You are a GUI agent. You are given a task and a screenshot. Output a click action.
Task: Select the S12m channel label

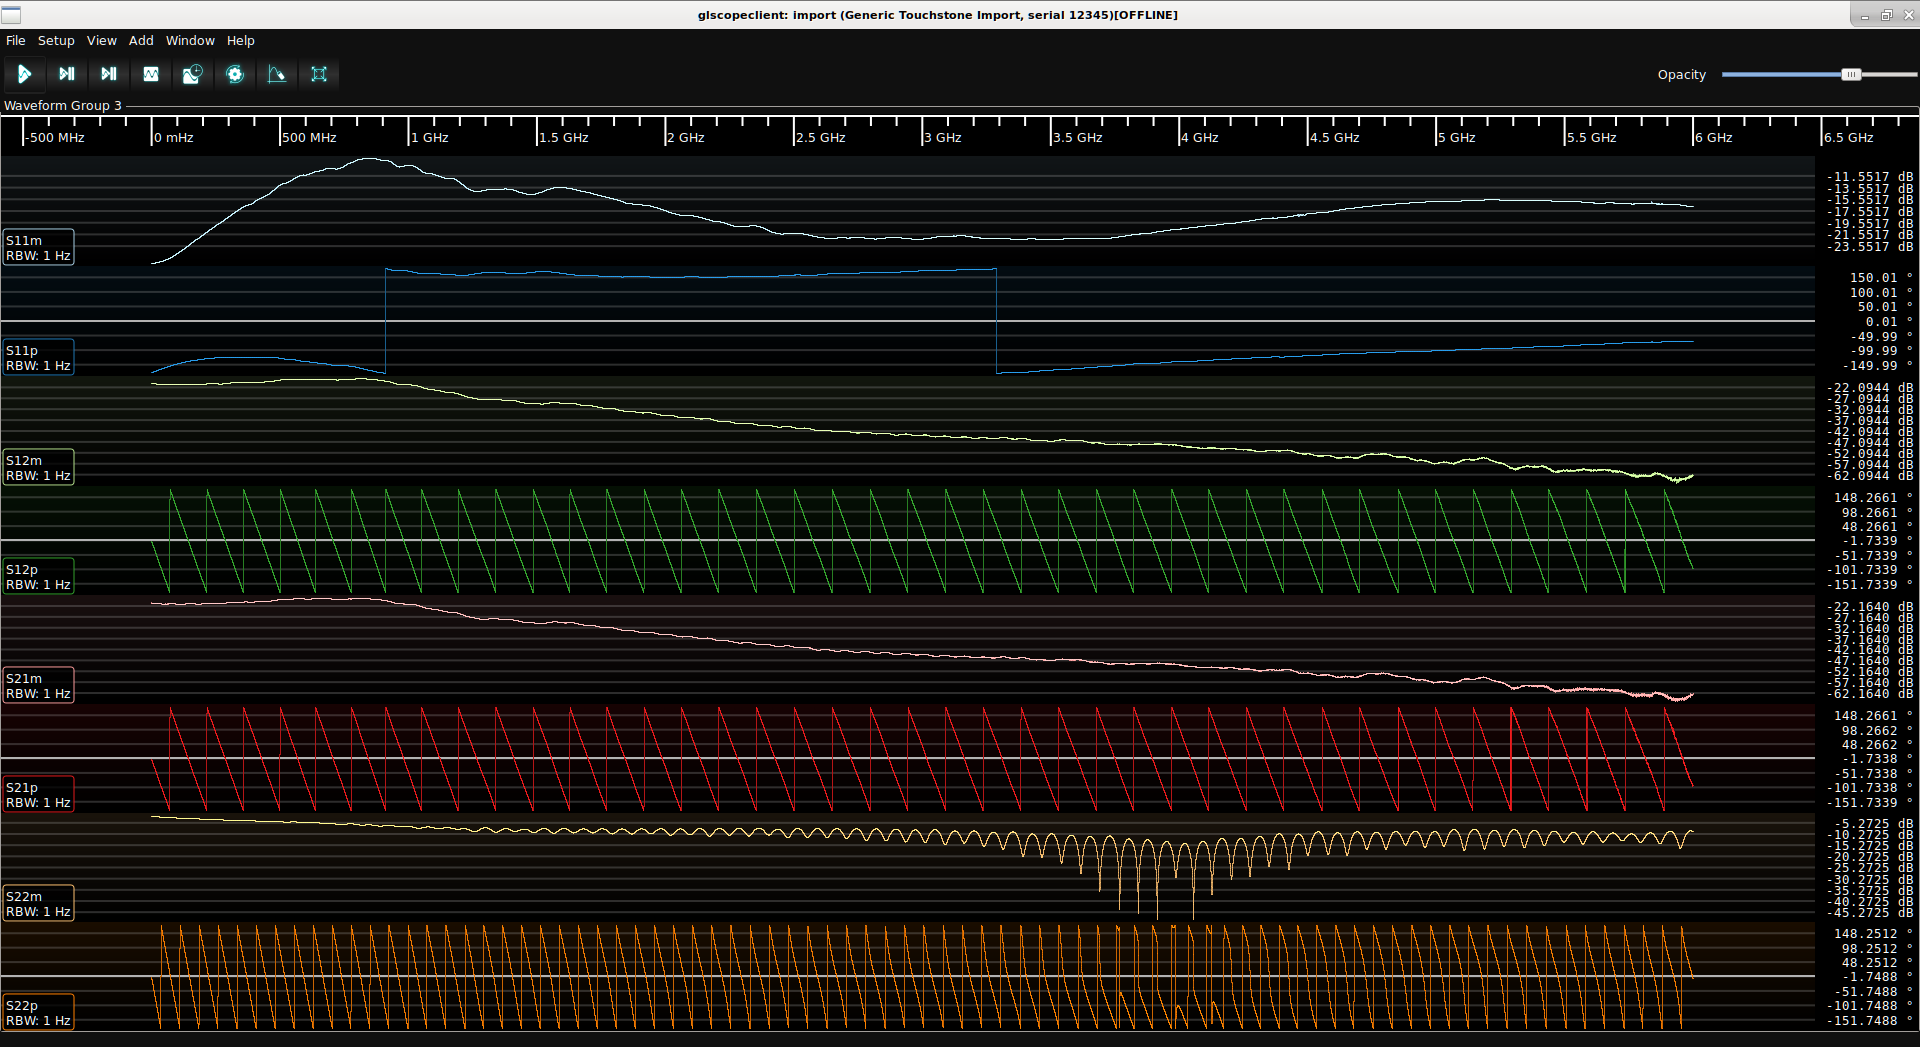38,467
